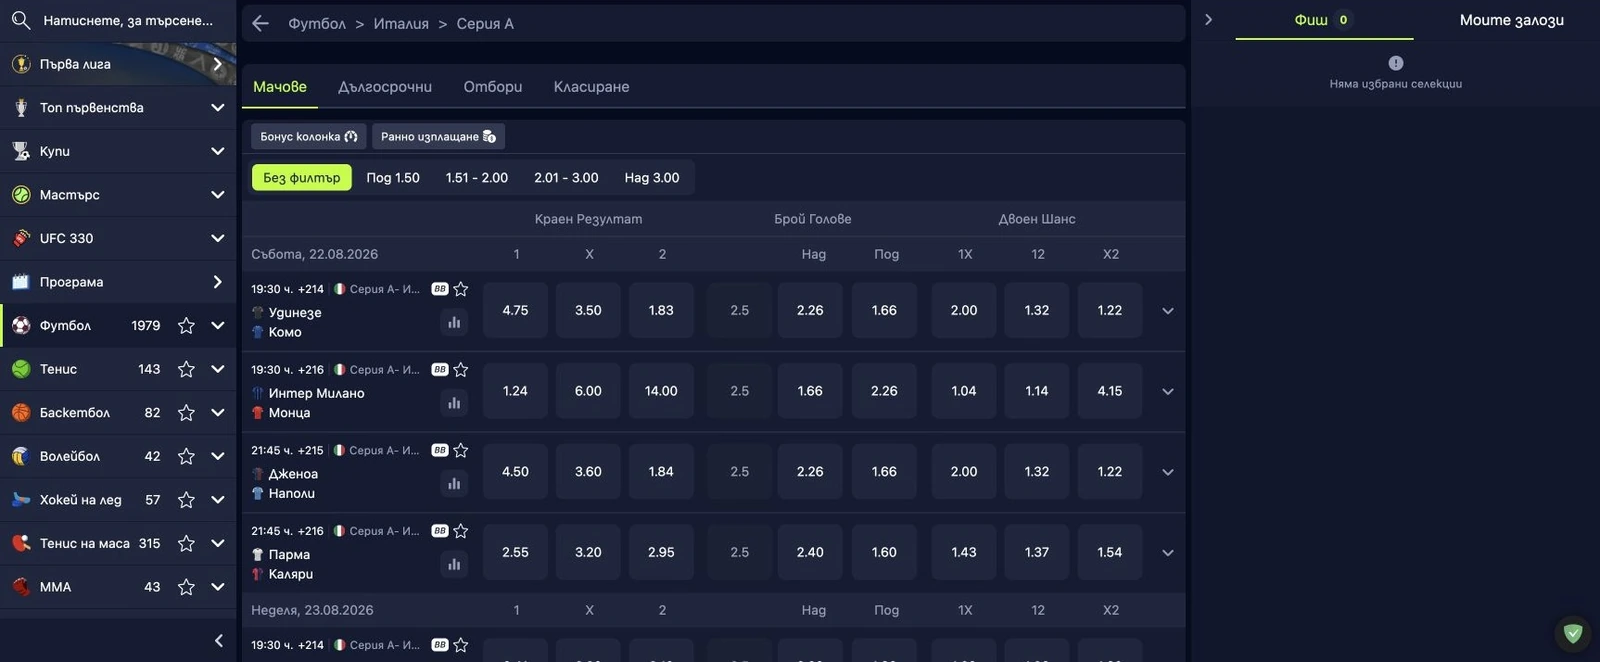The width and height of the screenshot is (1600, 662).
Task: Expand the Футбол category chevron
Action: pyautogui.click(x=218, y=325)
